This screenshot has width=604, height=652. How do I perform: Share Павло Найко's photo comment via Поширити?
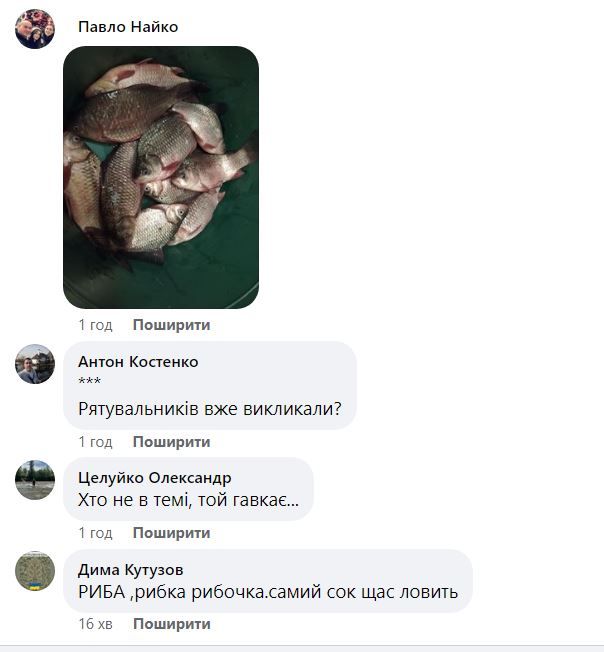click(x=172, y=325)
